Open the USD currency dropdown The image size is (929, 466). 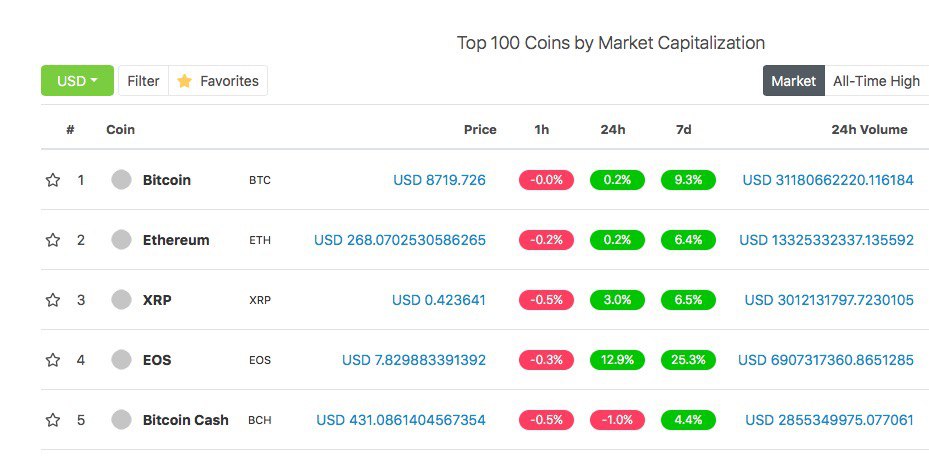pos(77,81)
